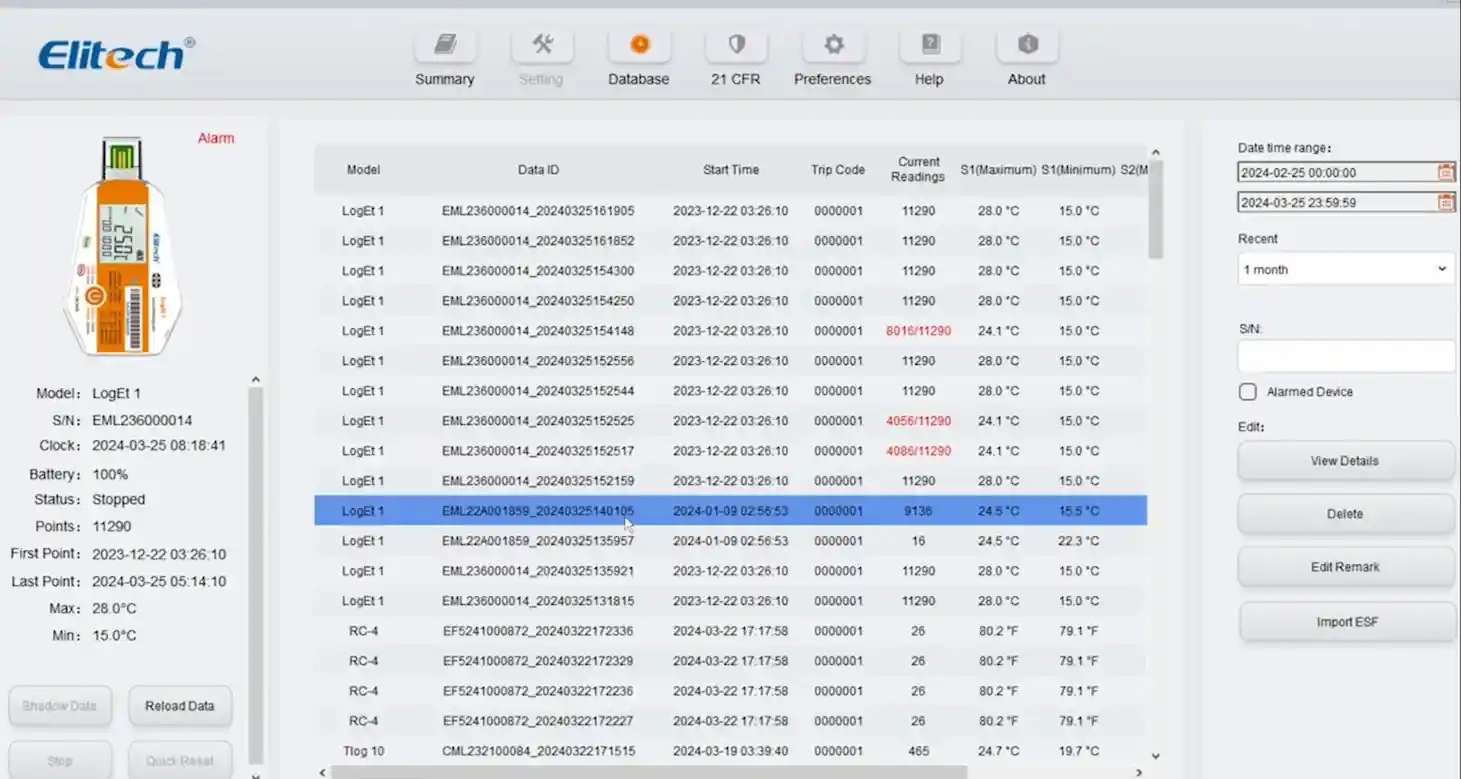Click red reading 8016/11290

tap(918, 331)
